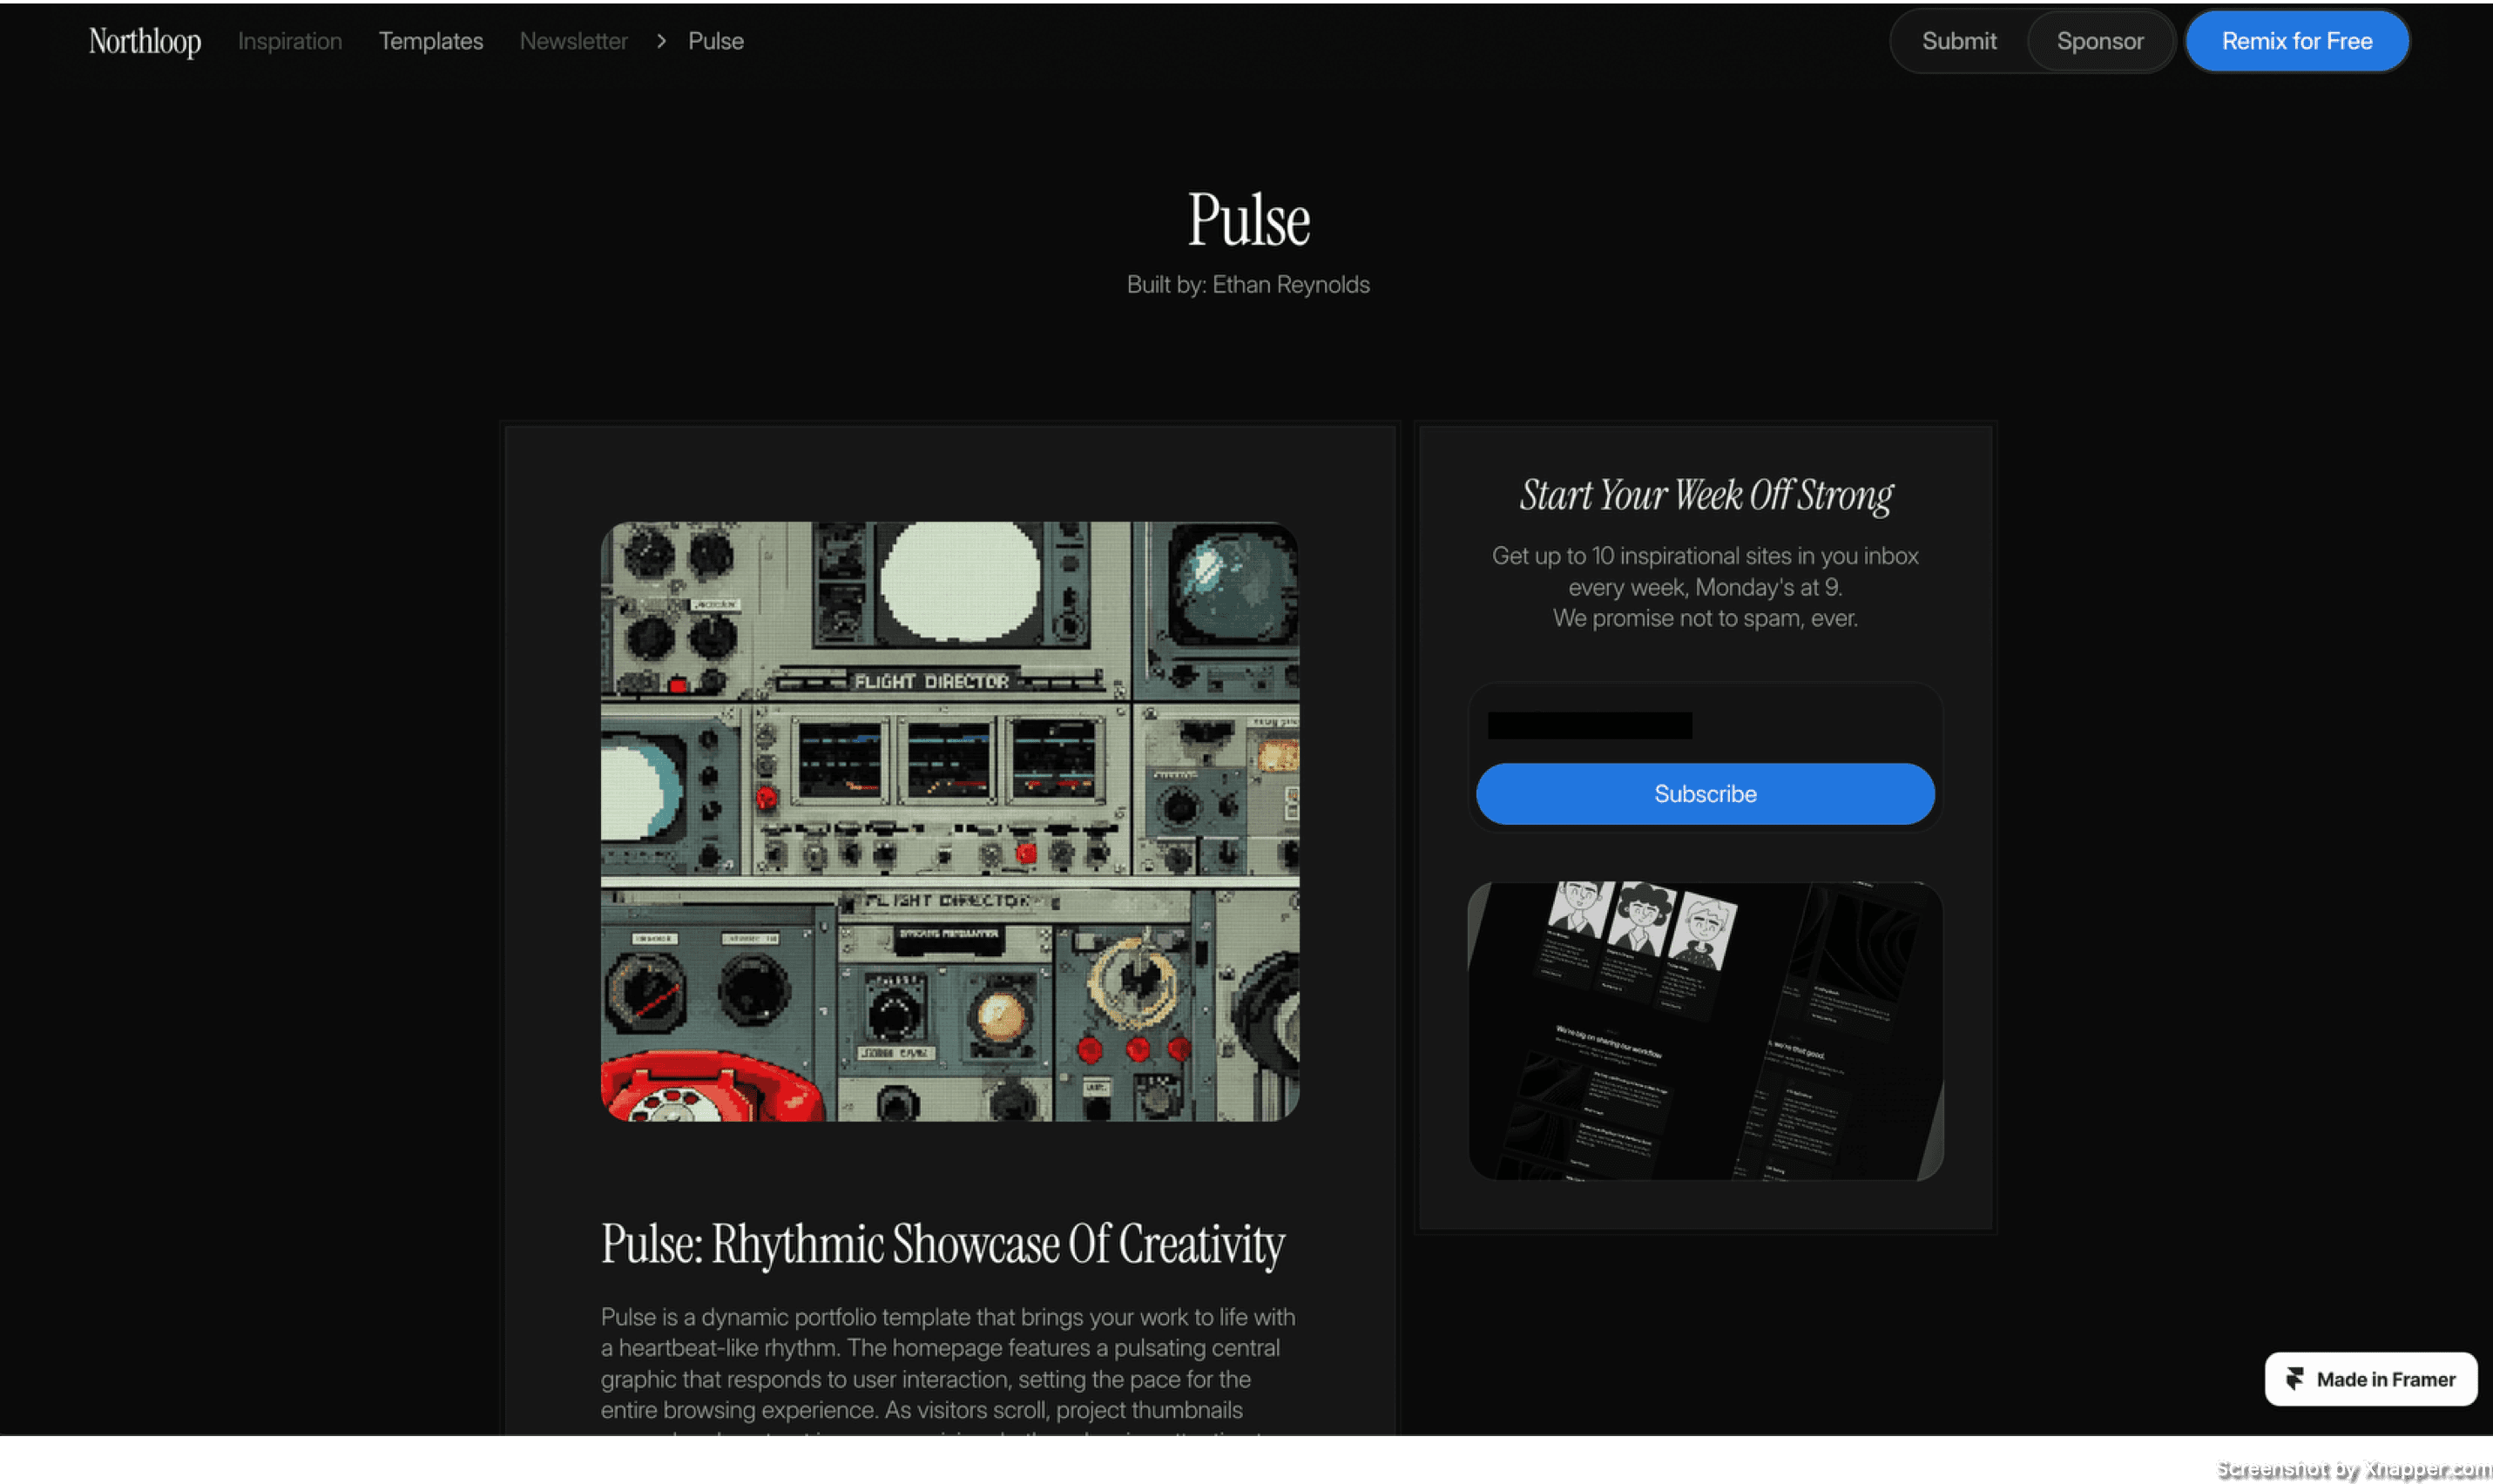This screenshot has height=1484, width=2493.
Task: Focus the email input field above Subscribe
Action: pos(1705,725)
